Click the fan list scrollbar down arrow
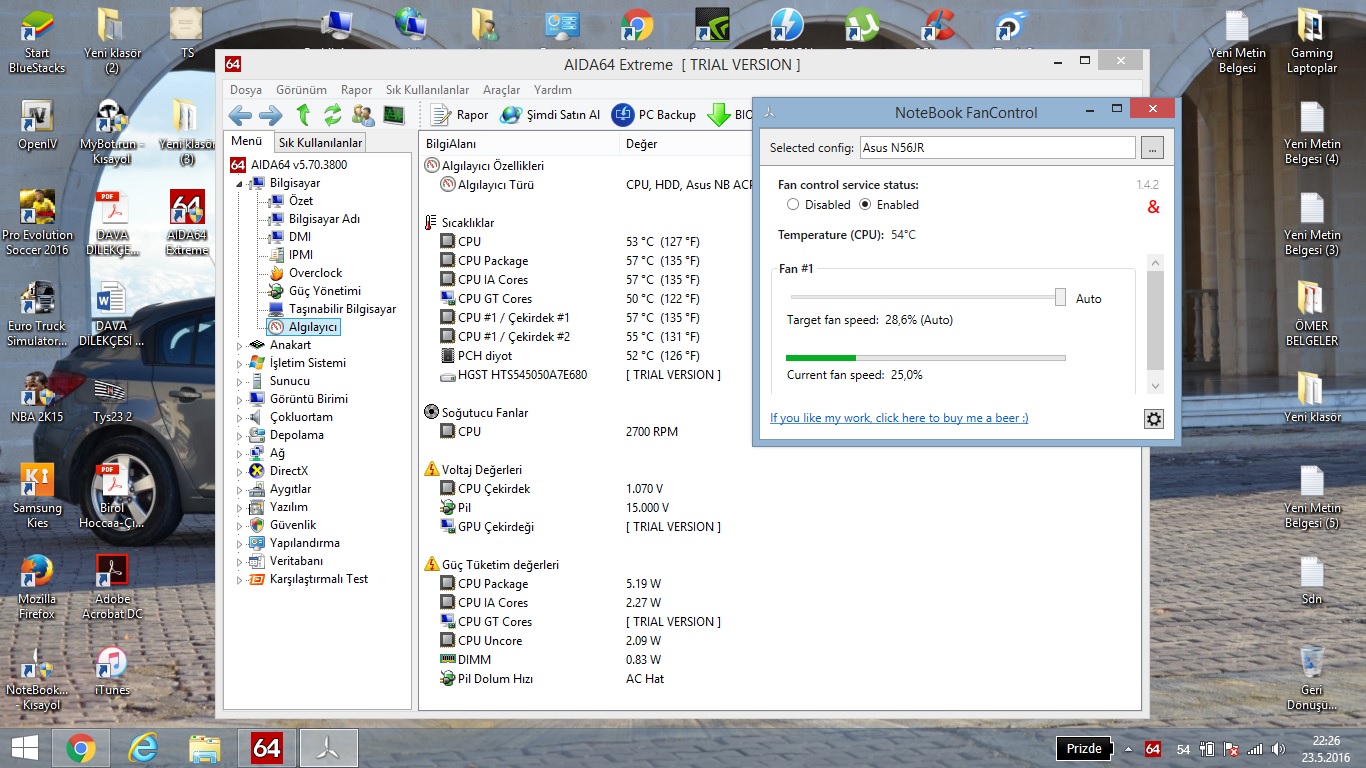This screenshot has height=768, width=1366. pyautogui.click(x=1155, y=386)
